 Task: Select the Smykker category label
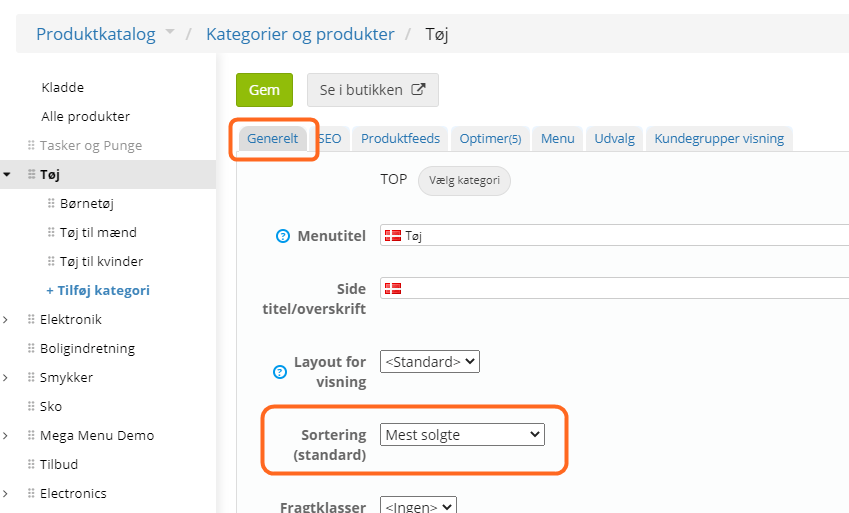(67, 378)
